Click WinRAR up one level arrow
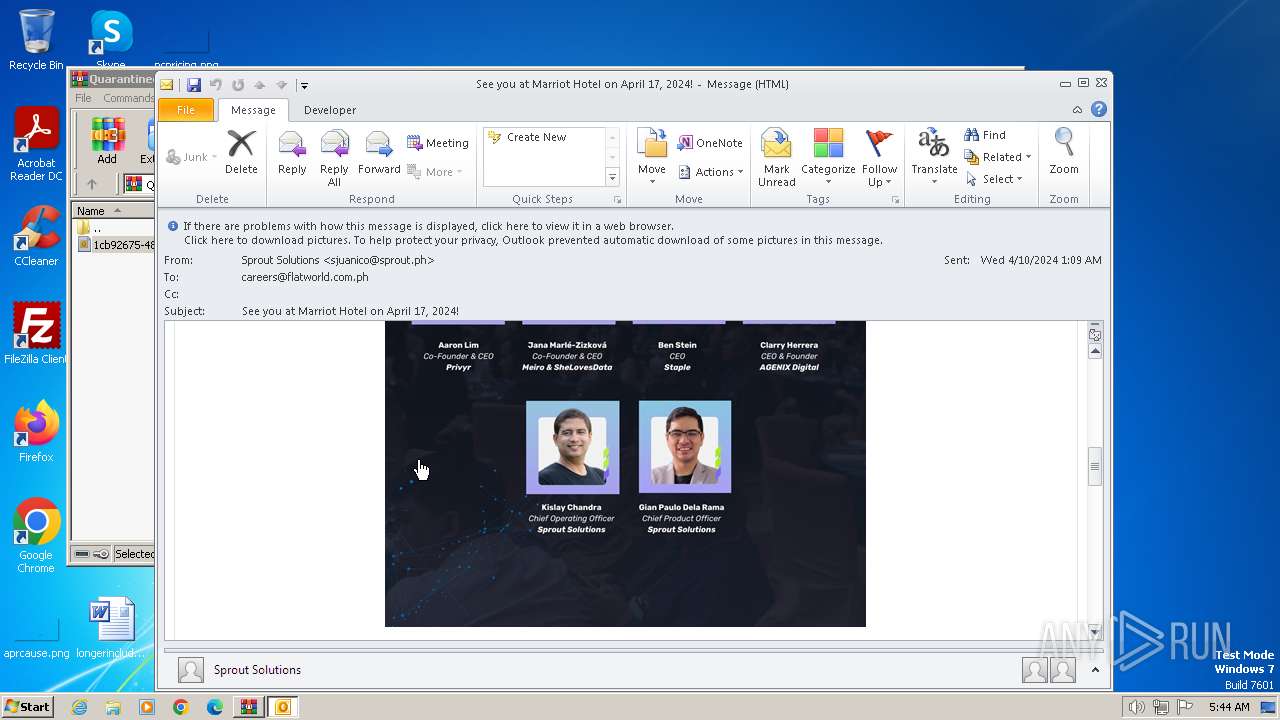 pos(91,184)
